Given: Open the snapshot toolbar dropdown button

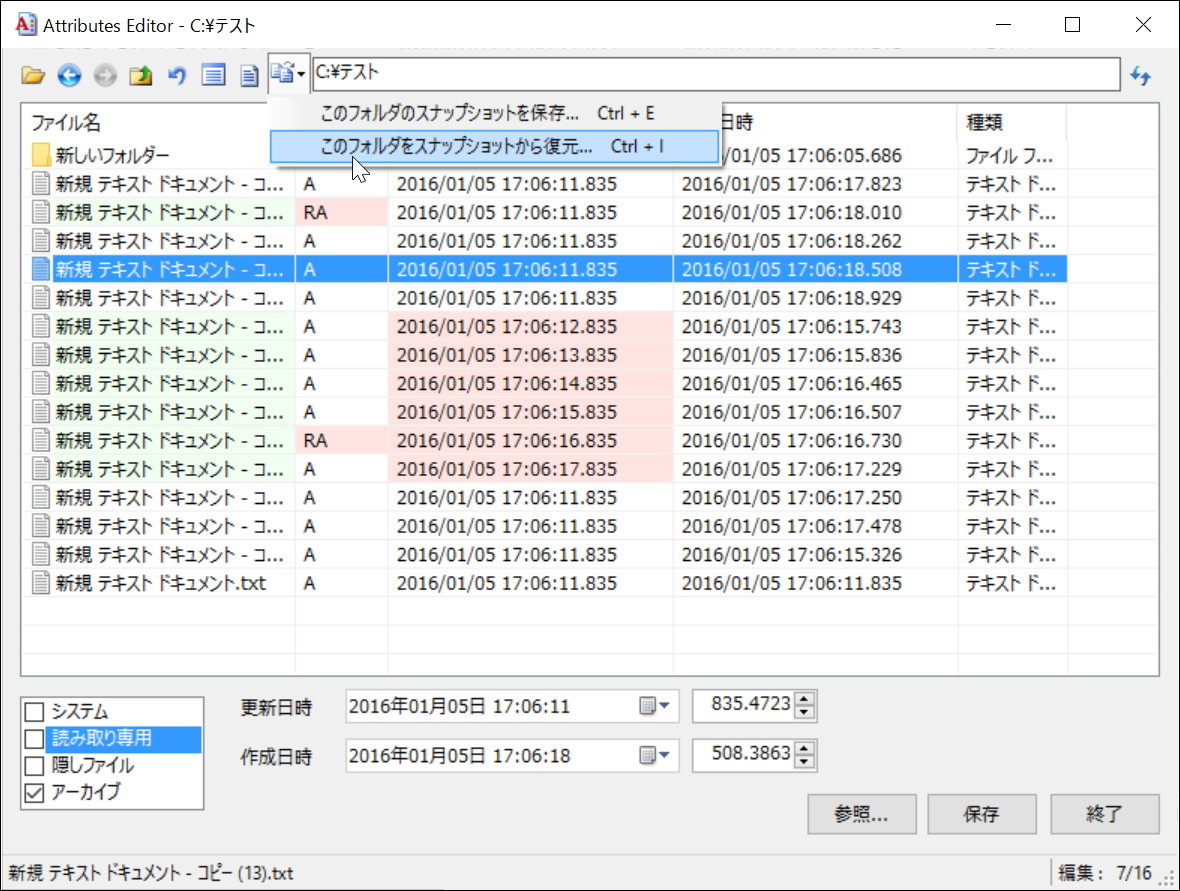Looking at the screenshot, I should click(288, 74).
